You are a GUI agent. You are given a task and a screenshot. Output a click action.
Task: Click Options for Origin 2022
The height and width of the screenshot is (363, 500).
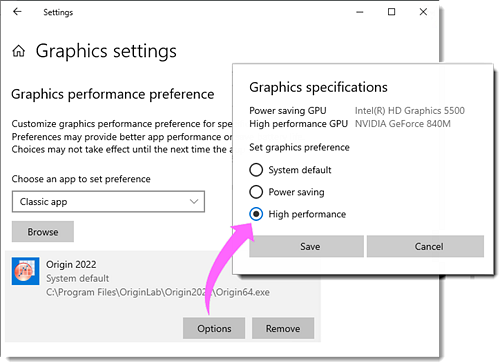pyautogui.click(x=214, y=328)
